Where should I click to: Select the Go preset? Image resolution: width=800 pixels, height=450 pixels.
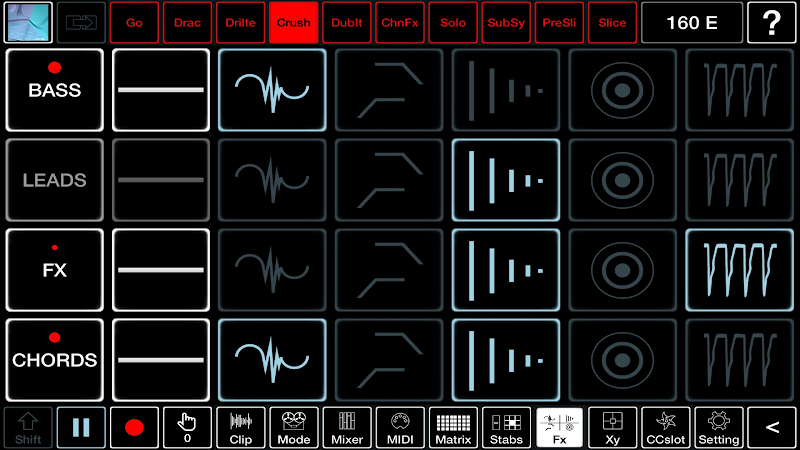coord(134,22)
